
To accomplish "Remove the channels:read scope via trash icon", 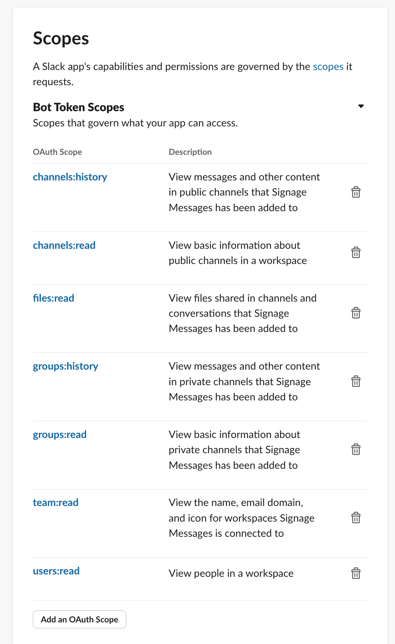I will [356, 252].
